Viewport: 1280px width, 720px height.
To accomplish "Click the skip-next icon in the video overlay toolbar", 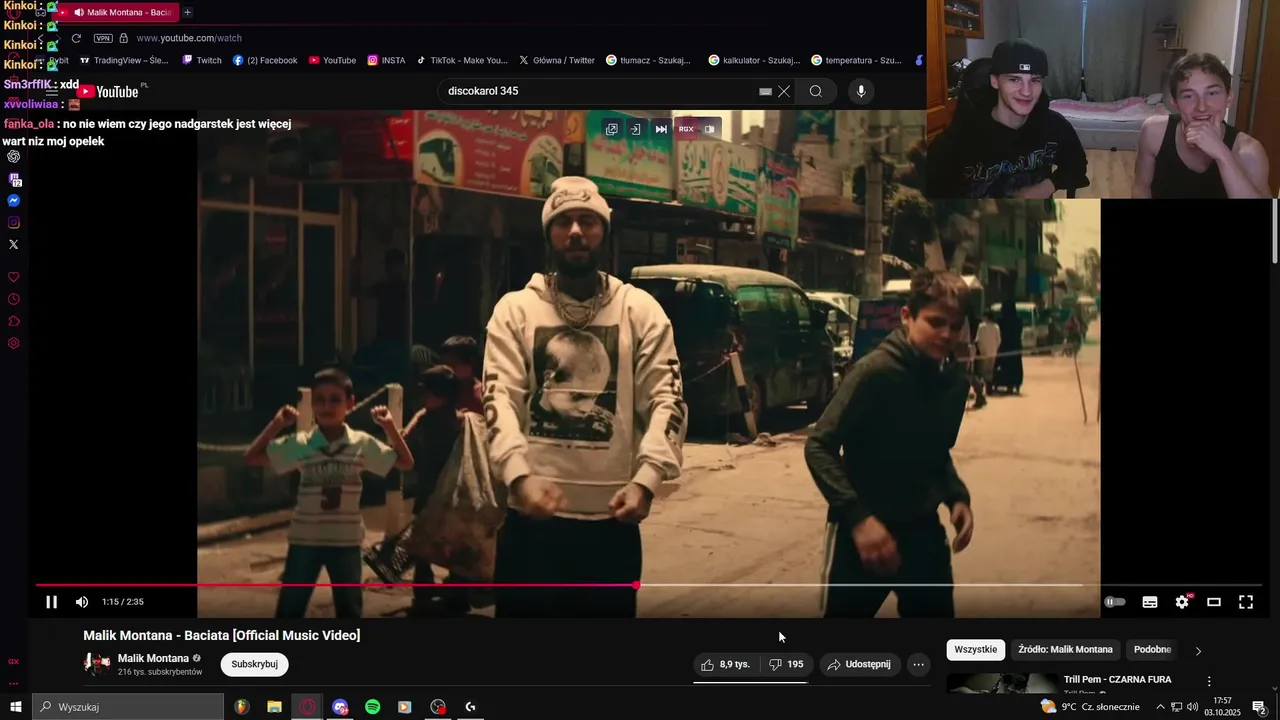I will (x=661, y=129).
